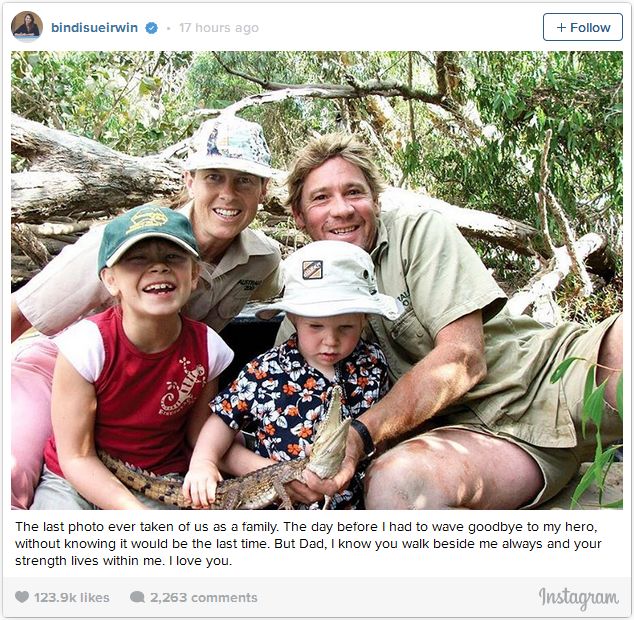Click the blue verified badge icon
The image size is (634, 620).
point(152,28)
